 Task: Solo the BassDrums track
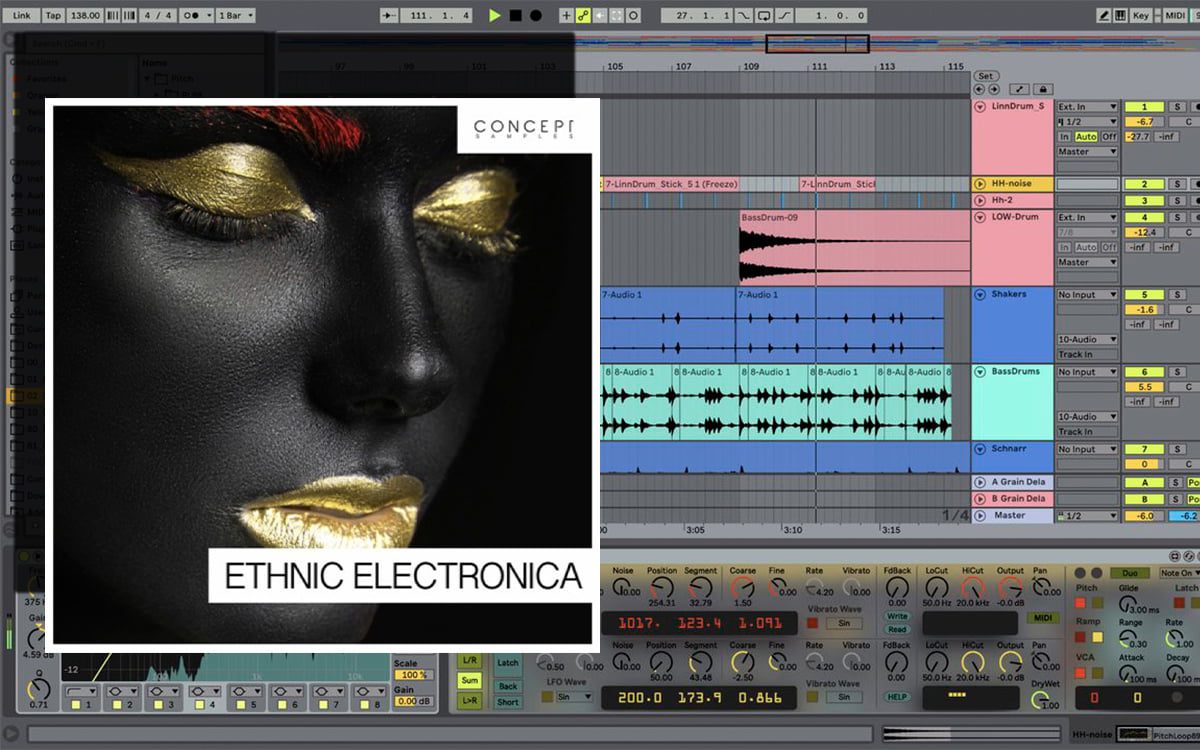[x=1178, y=372]
